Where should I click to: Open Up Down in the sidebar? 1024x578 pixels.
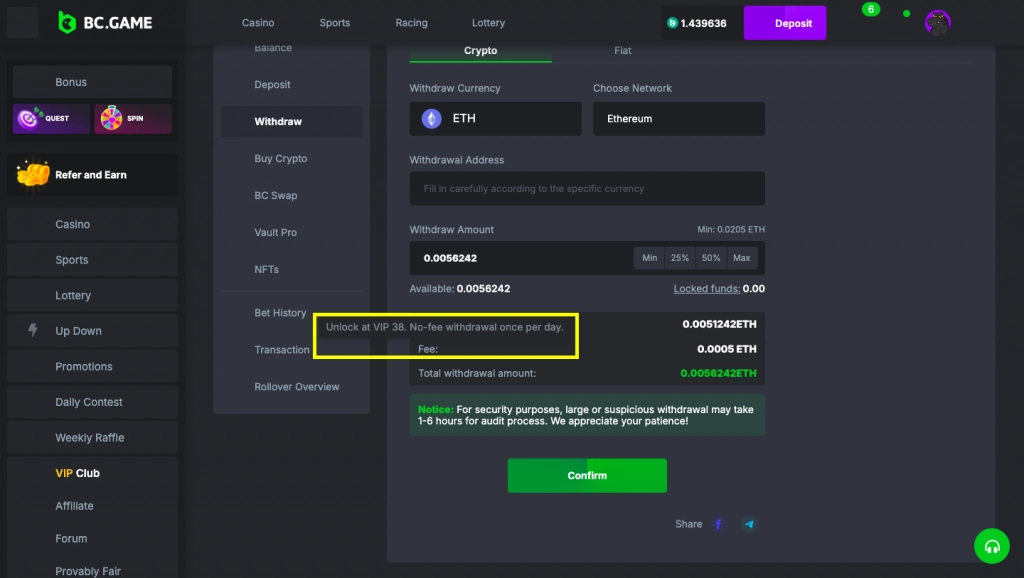point(92,330)
